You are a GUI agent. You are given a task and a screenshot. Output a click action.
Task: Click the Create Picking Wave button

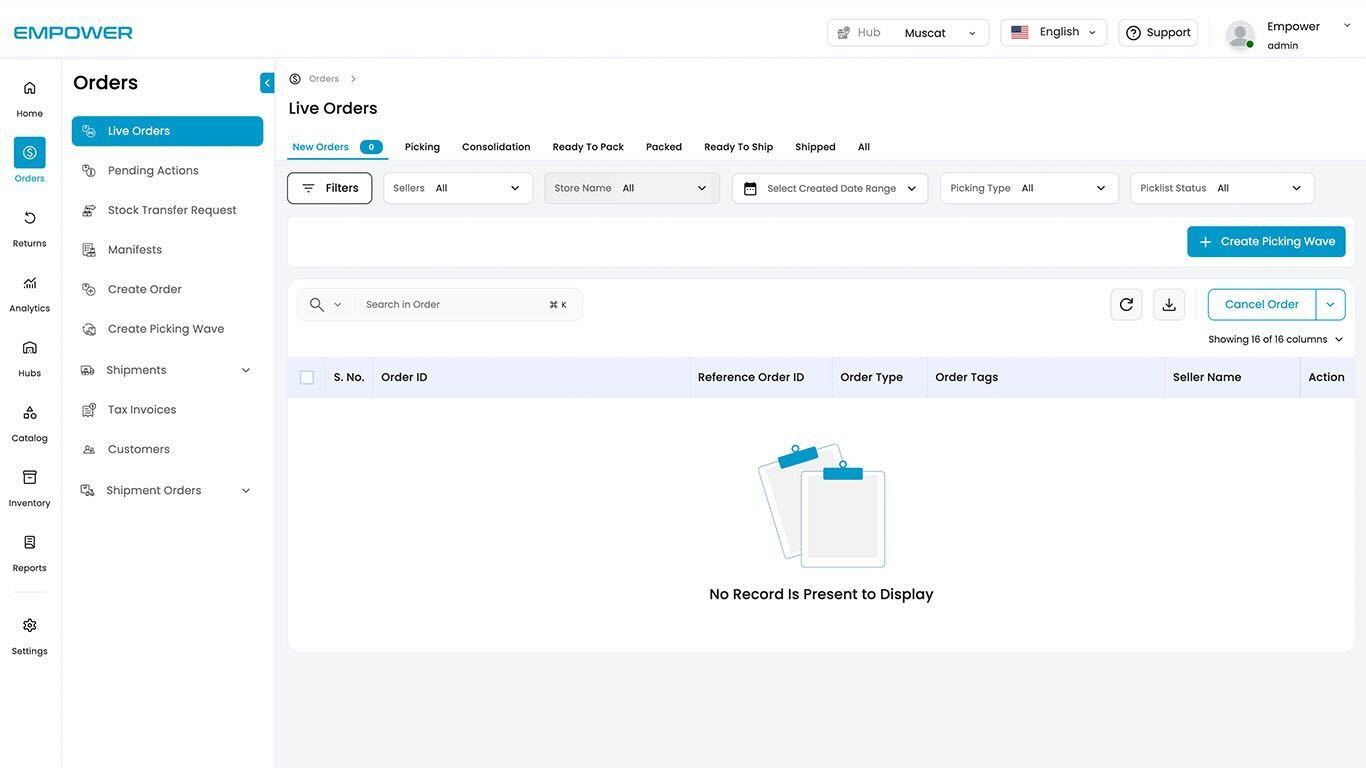(1266, 242)
